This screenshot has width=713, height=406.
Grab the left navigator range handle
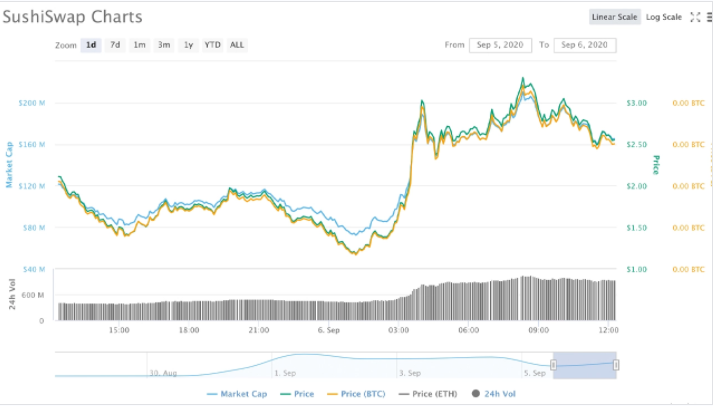(x=553, y=365)
